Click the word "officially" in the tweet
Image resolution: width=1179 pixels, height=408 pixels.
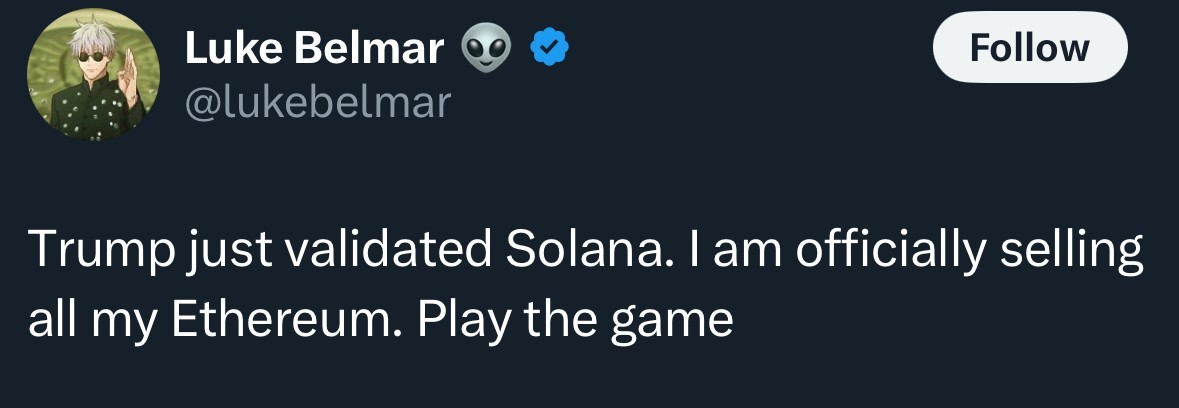coord(887,250)
